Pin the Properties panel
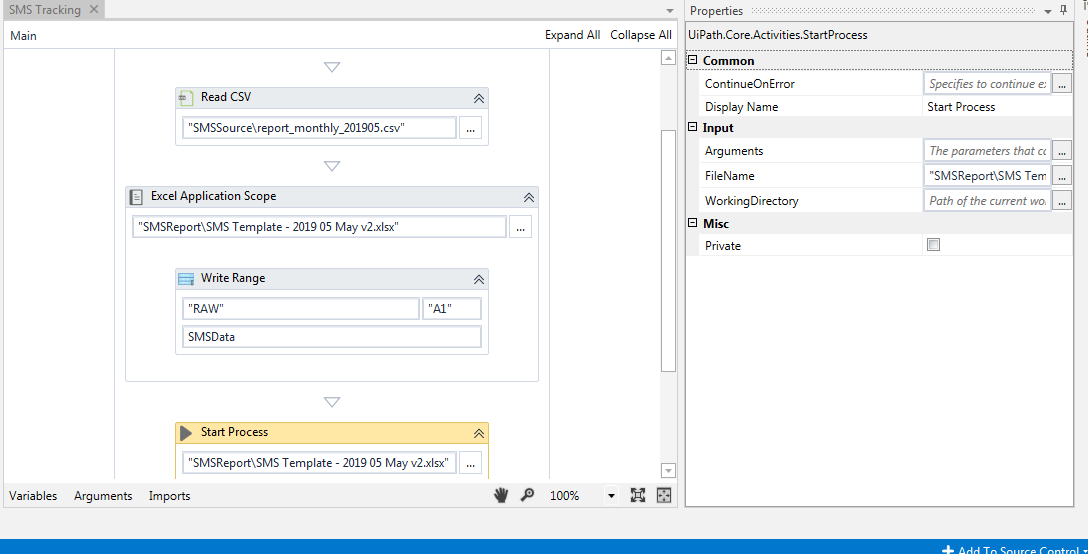 [x=1063, y=10]
